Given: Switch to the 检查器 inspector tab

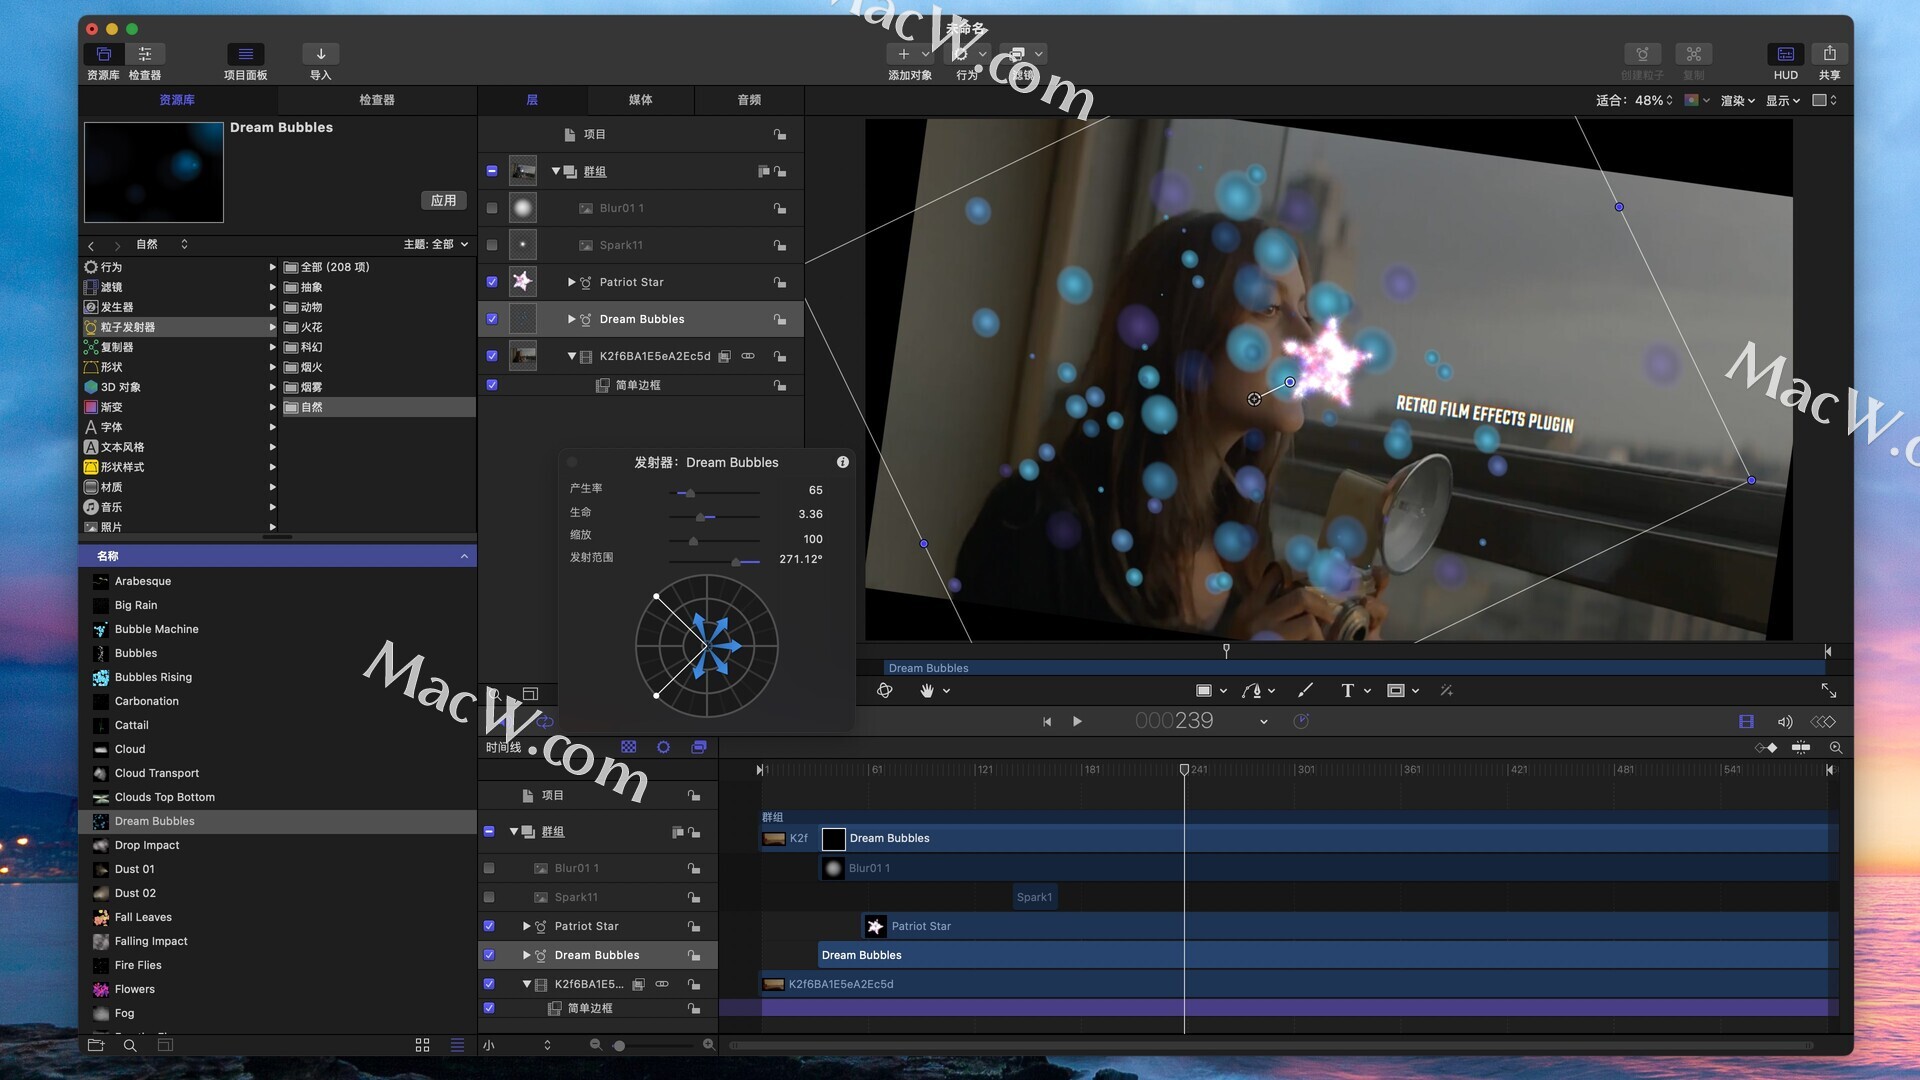Looking at the screenshot, I should click(x=376, y=100).
